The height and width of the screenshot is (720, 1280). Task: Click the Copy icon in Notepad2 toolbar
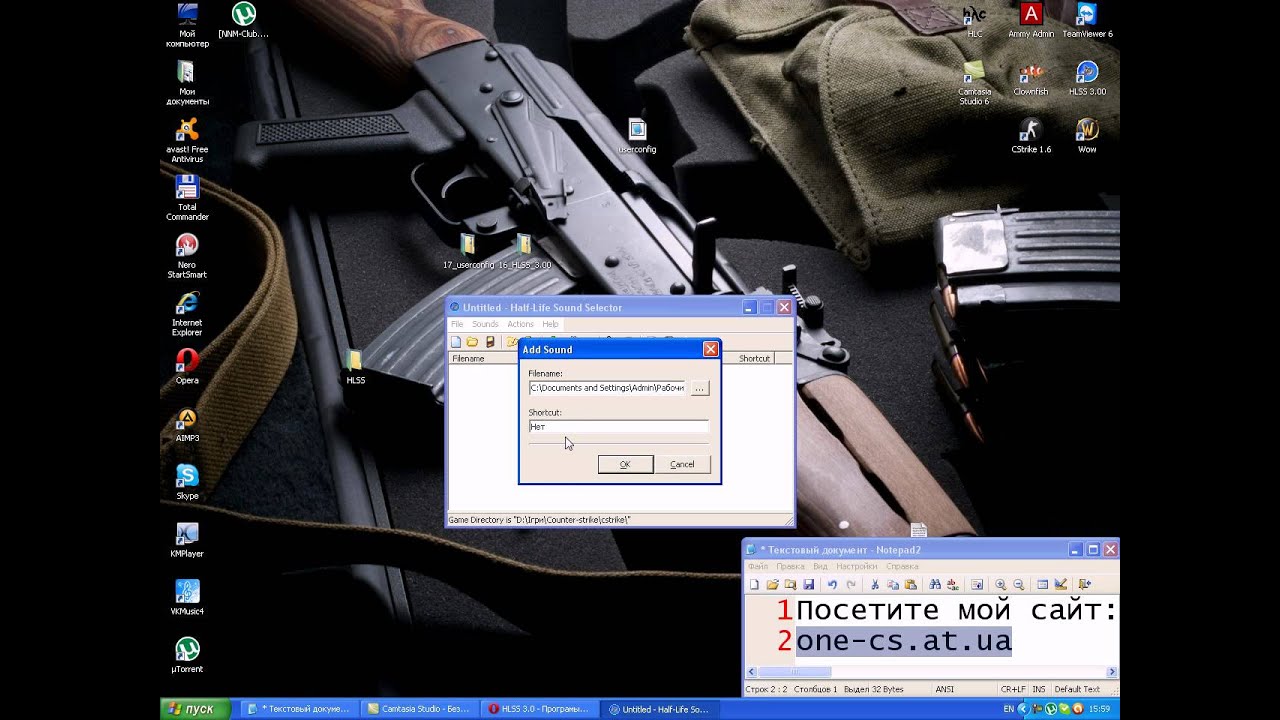pyautogui.click(x=892, y=585)
